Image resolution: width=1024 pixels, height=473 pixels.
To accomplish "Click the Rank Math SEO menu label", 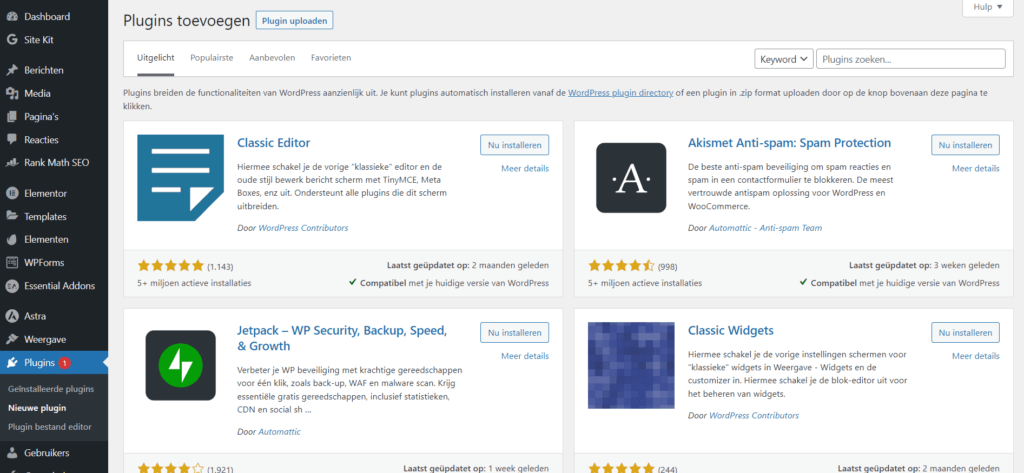I will click(x=57, y=163).
